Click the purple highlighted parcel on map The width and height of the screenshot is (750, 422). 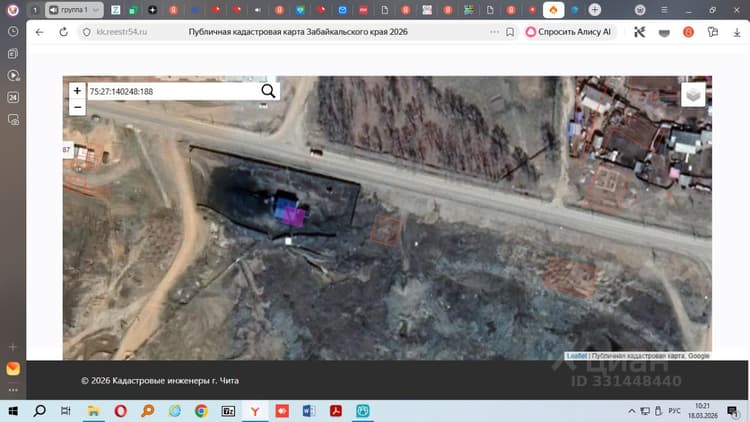tap(293, 216)
